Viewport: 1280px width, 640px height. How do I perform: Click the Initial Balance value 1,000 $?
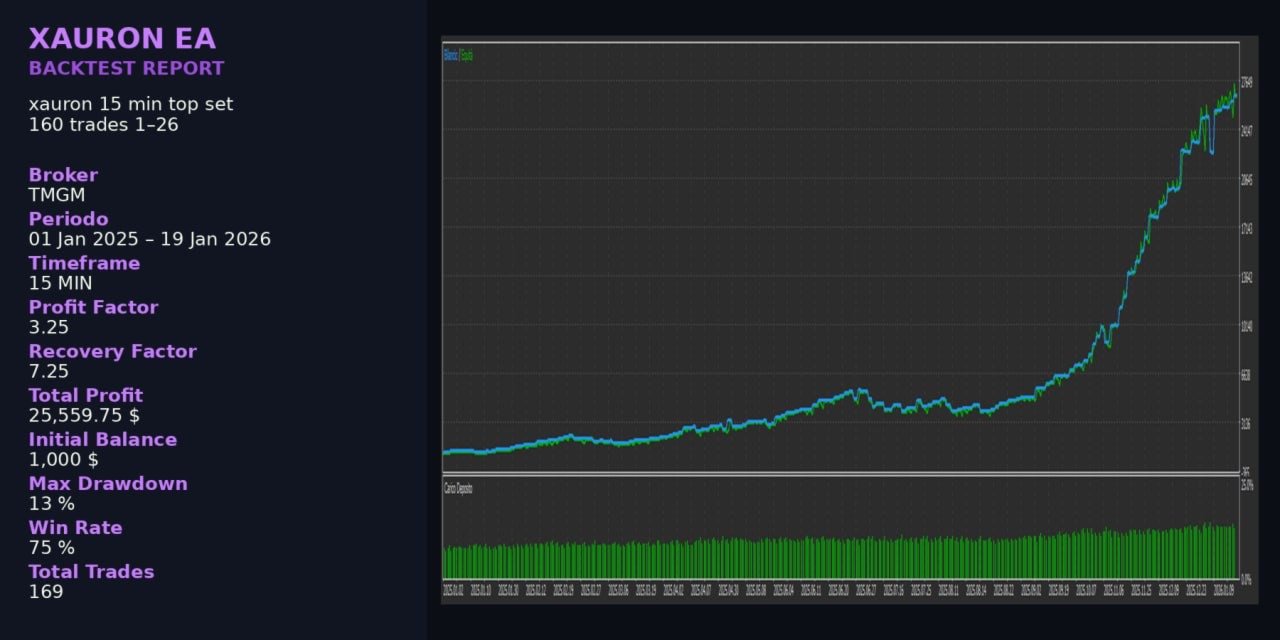pos(63,459)
